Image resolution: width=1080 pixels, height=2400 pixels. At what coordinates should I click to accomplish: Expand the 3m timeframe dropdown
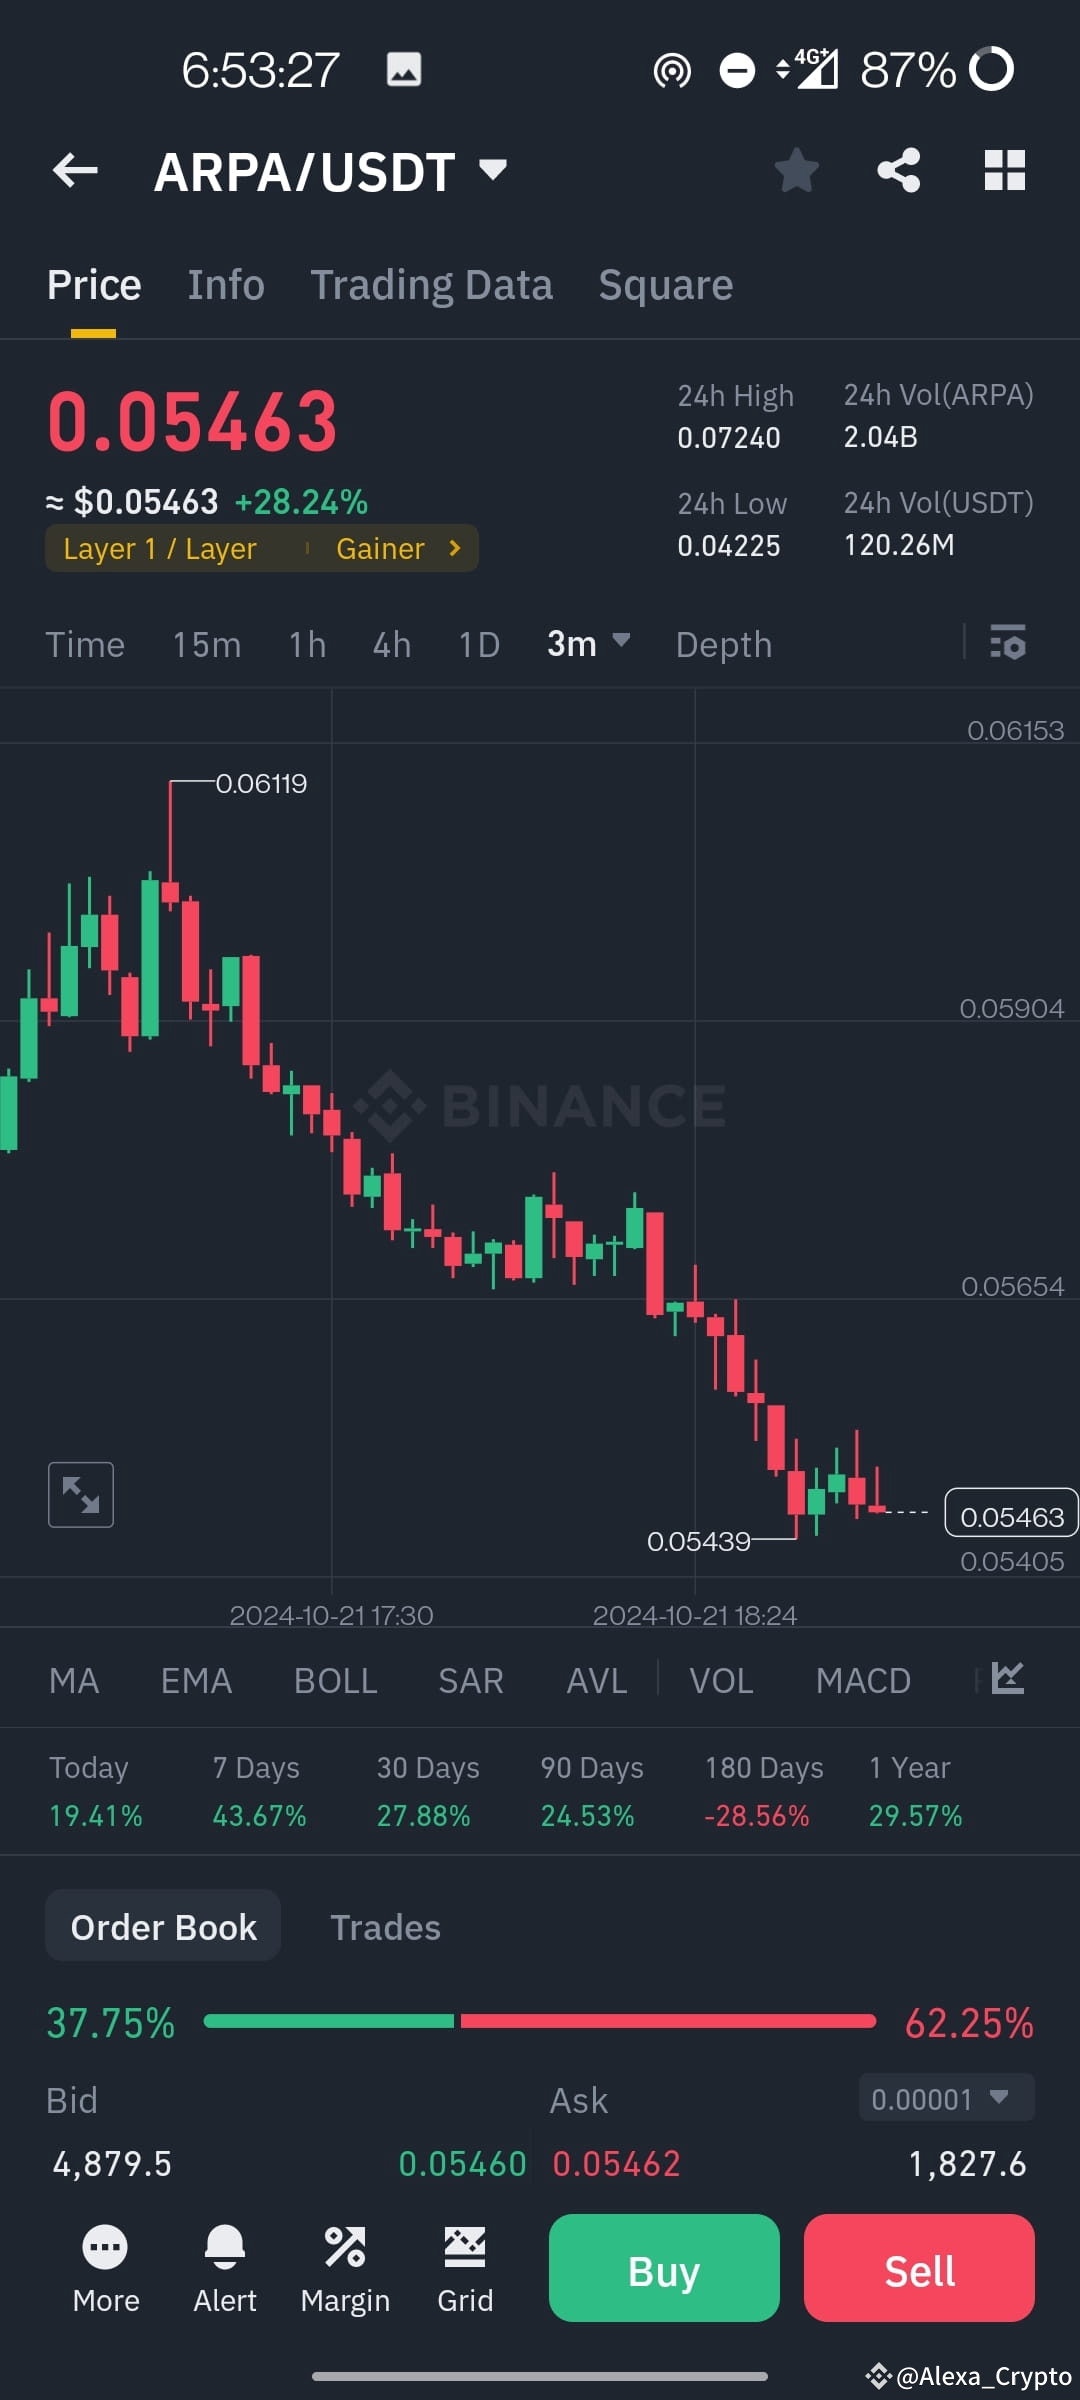[x=588, y=644]
